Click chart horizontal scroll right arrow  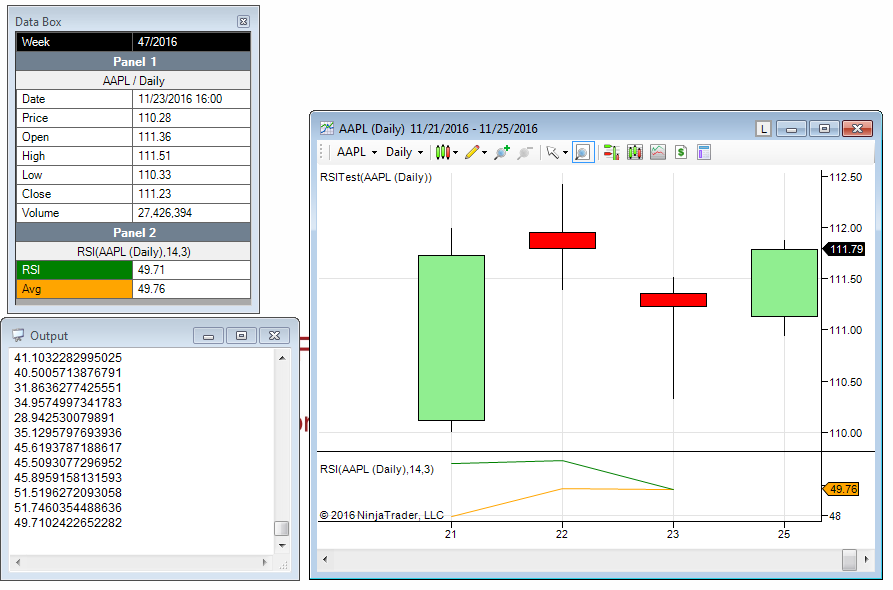(x=866, y=559)
